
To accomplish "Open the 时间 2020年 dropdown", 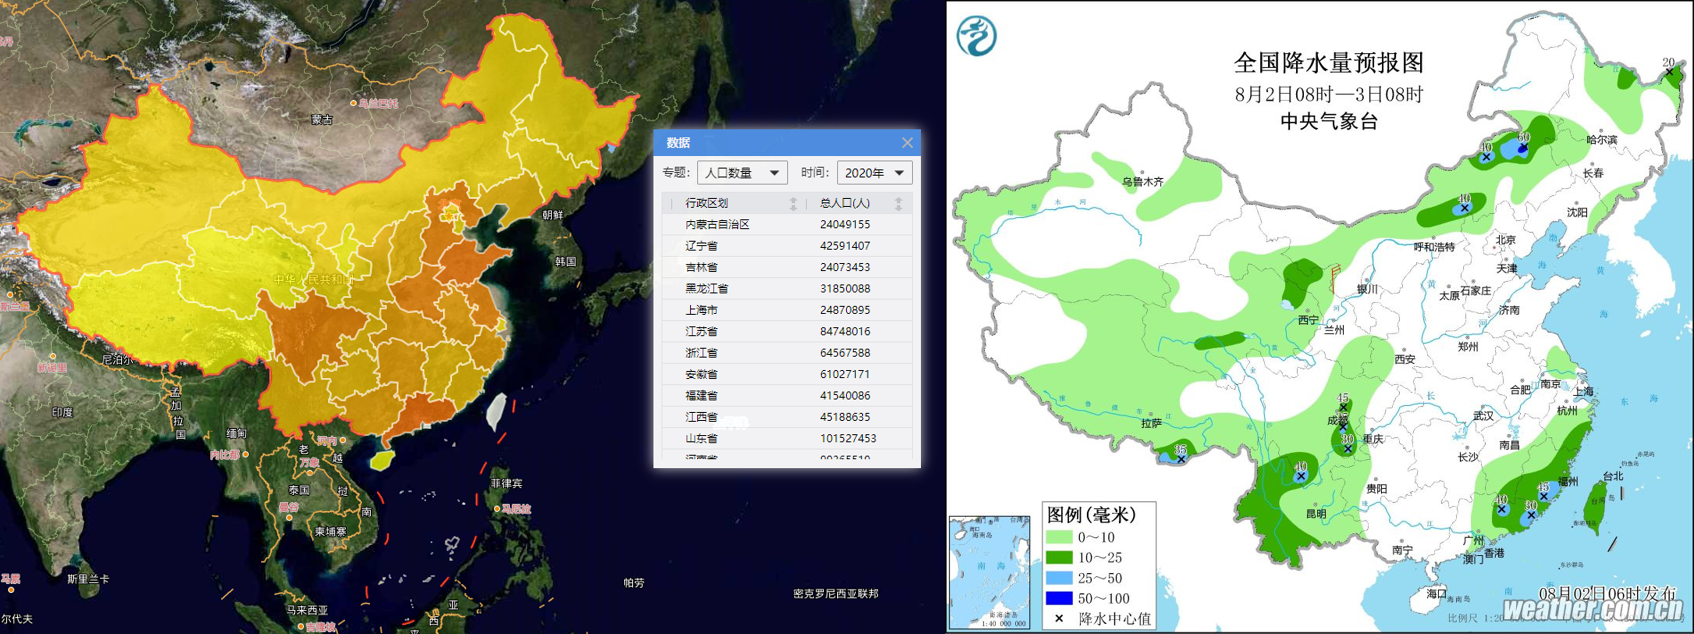I will pyautogui.click(x=874, y=173).
